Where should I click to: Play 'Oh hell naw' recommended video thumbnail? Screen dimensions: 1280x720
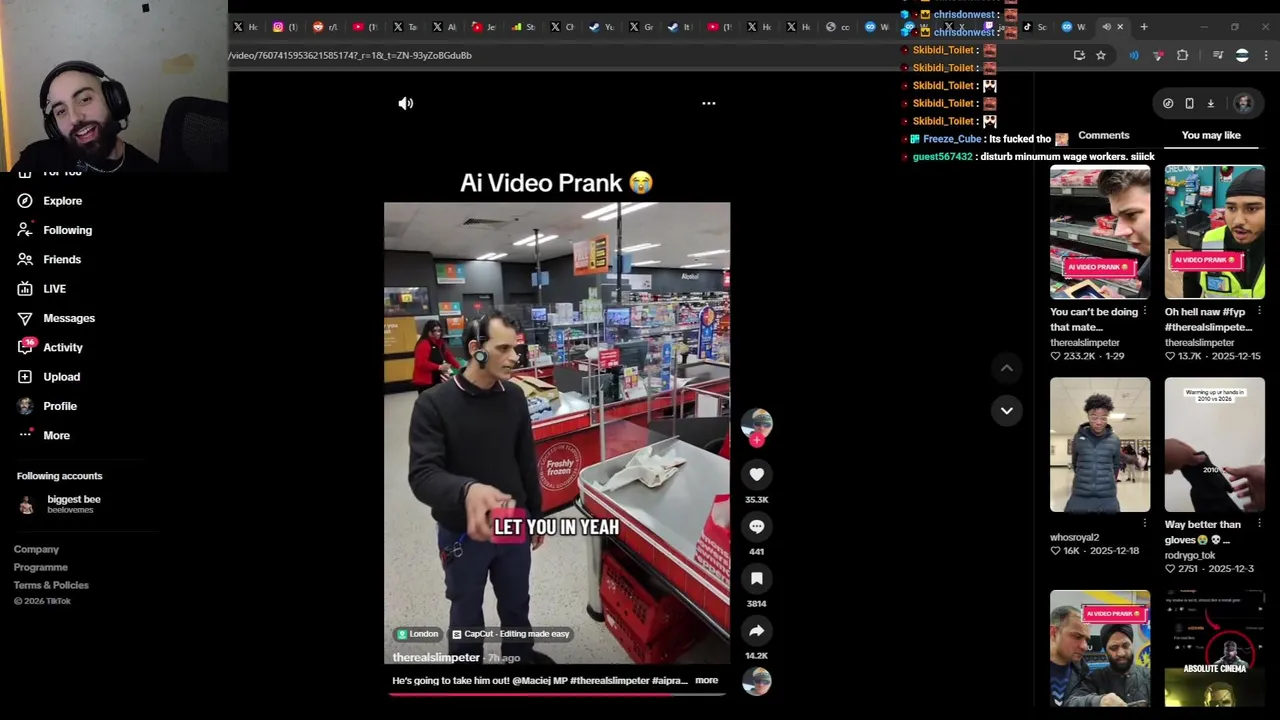(x=1214, y=232)
